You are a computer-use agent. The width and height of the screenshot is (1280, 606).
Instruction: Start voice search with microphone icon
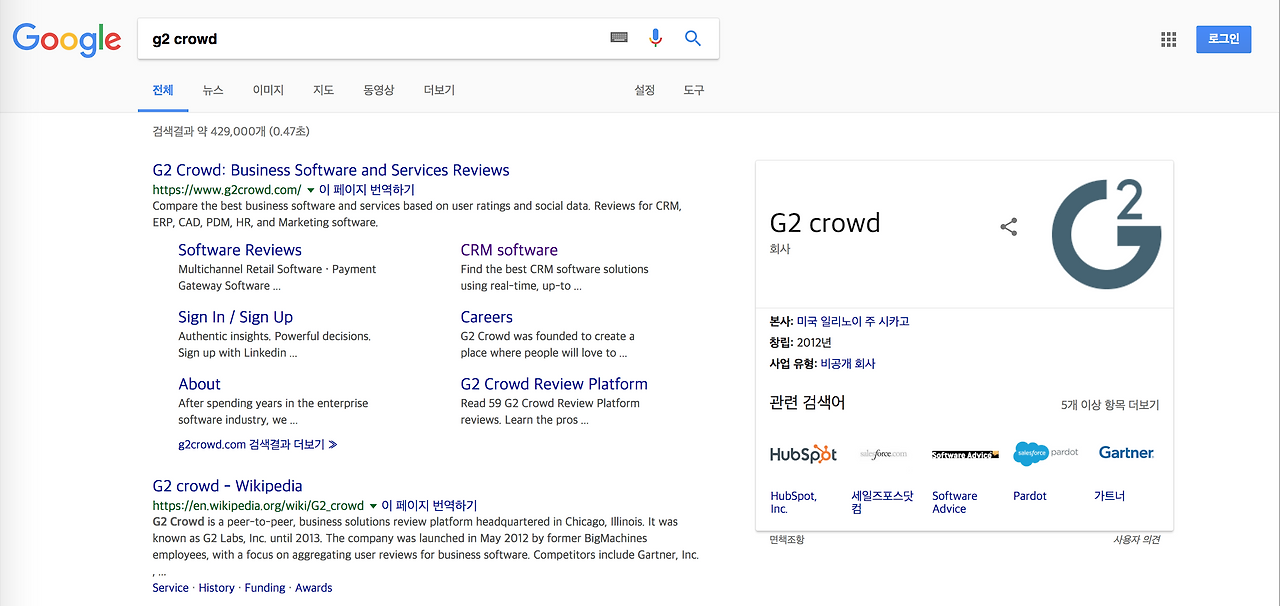(x=656, y=38)
